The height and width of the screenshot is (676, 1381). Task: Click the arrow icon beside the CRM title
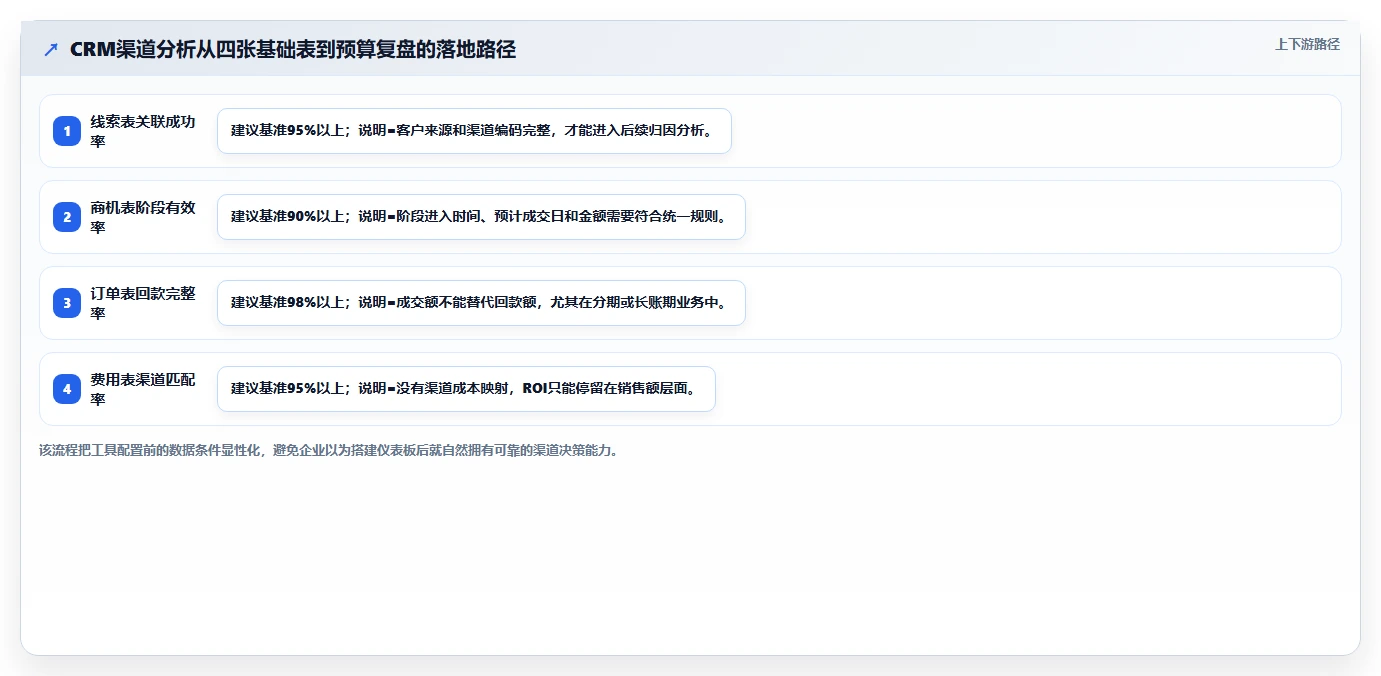click(51, 49)
